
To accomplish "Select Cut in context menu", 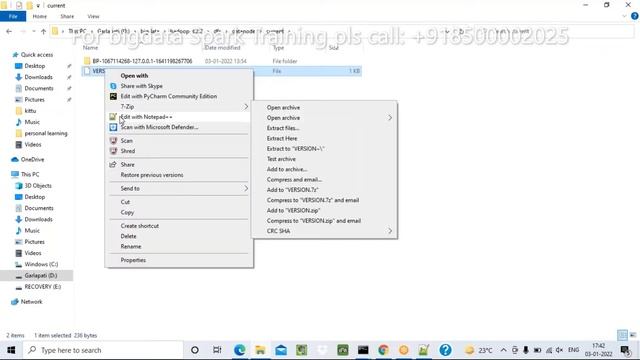I will click(x=179, y=202).
